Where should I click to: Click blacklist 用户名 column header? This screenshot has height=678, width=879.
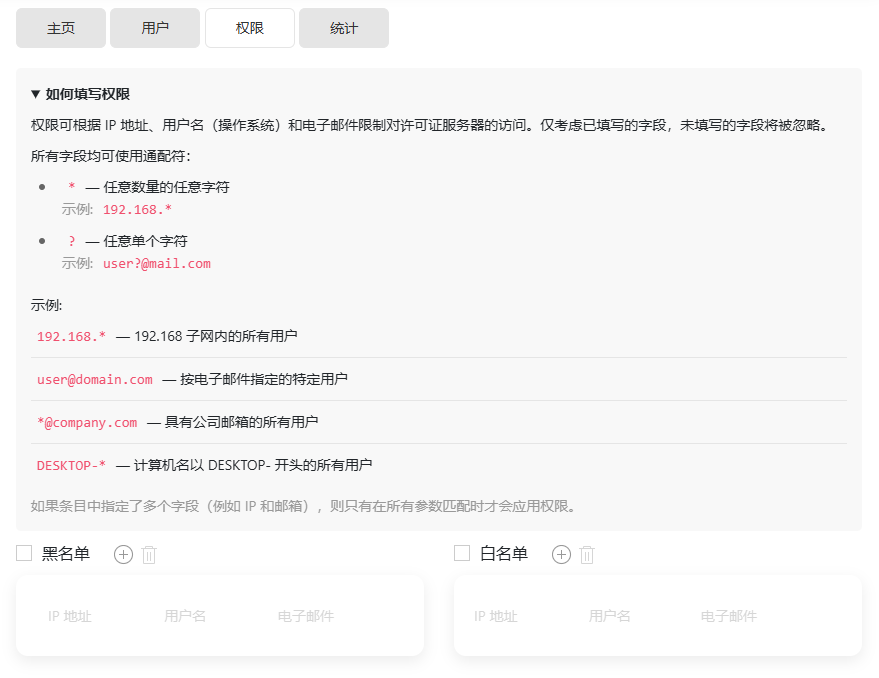click(185, 617)
